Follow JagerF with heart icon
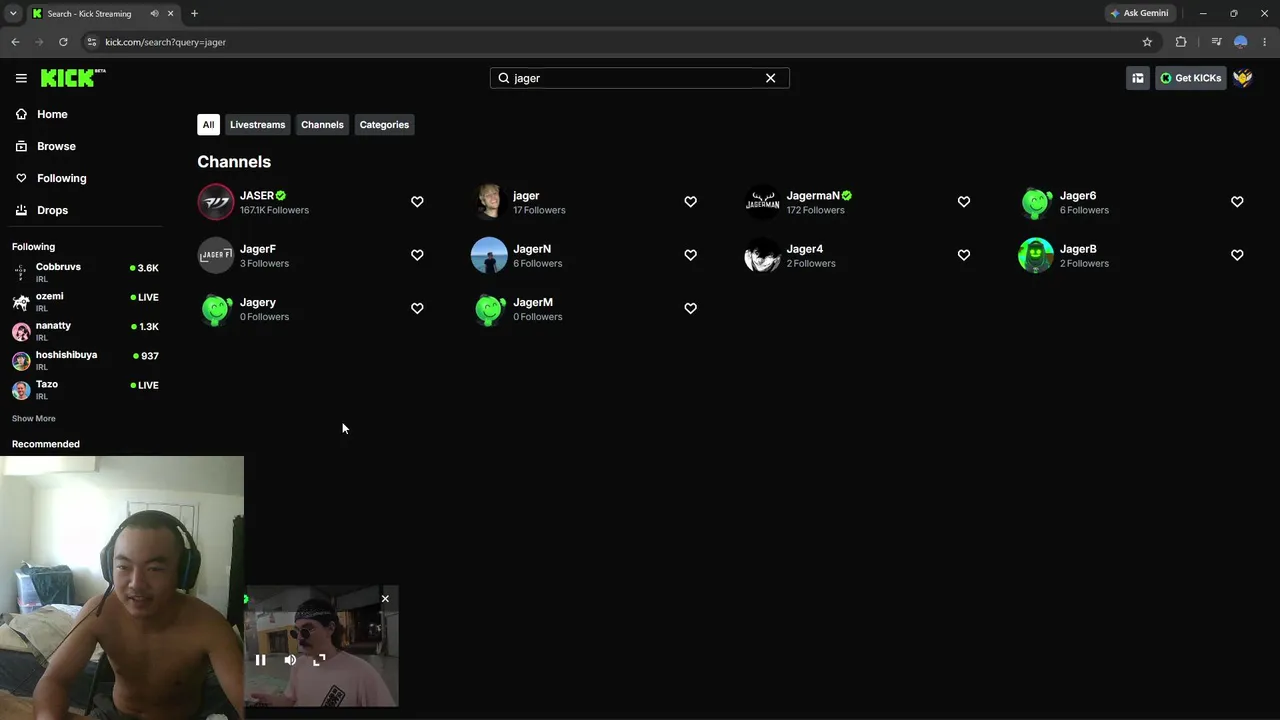The image size is (1280, 720). pos(417,255)
